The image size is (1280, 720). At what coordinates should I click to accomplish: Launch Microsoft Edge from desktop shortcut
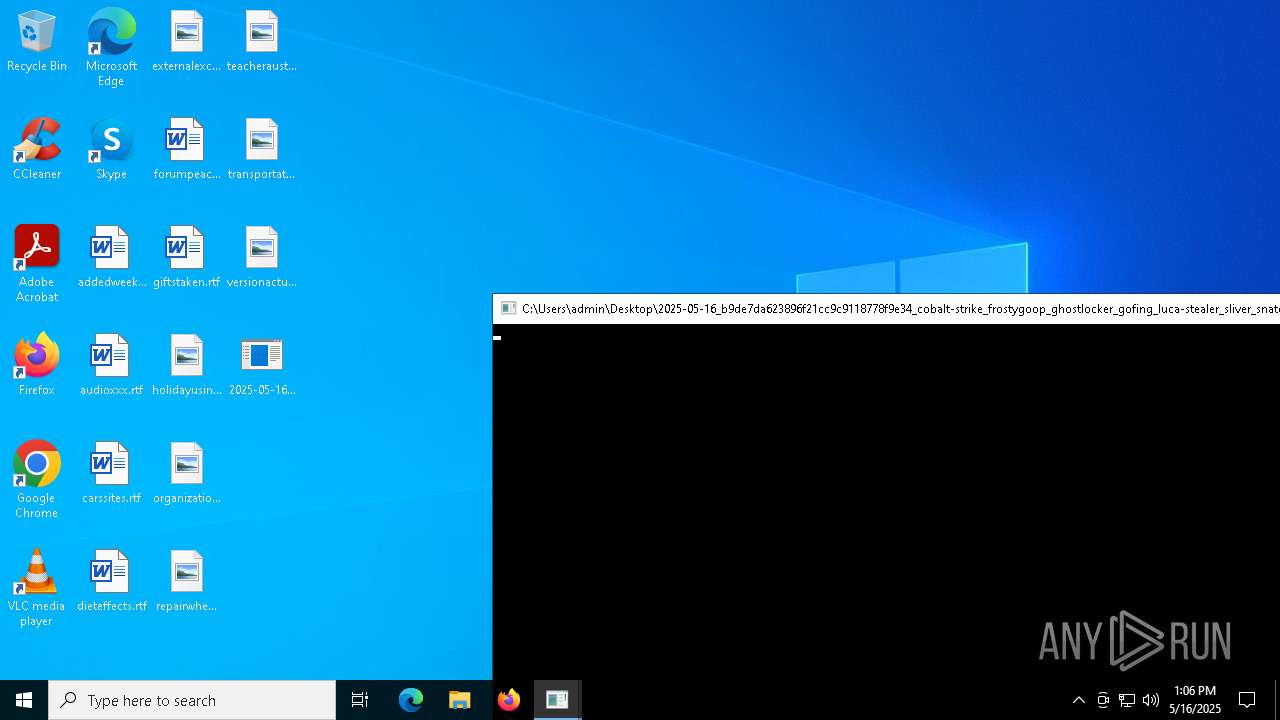pyautogui.click(x=111, y=47)
